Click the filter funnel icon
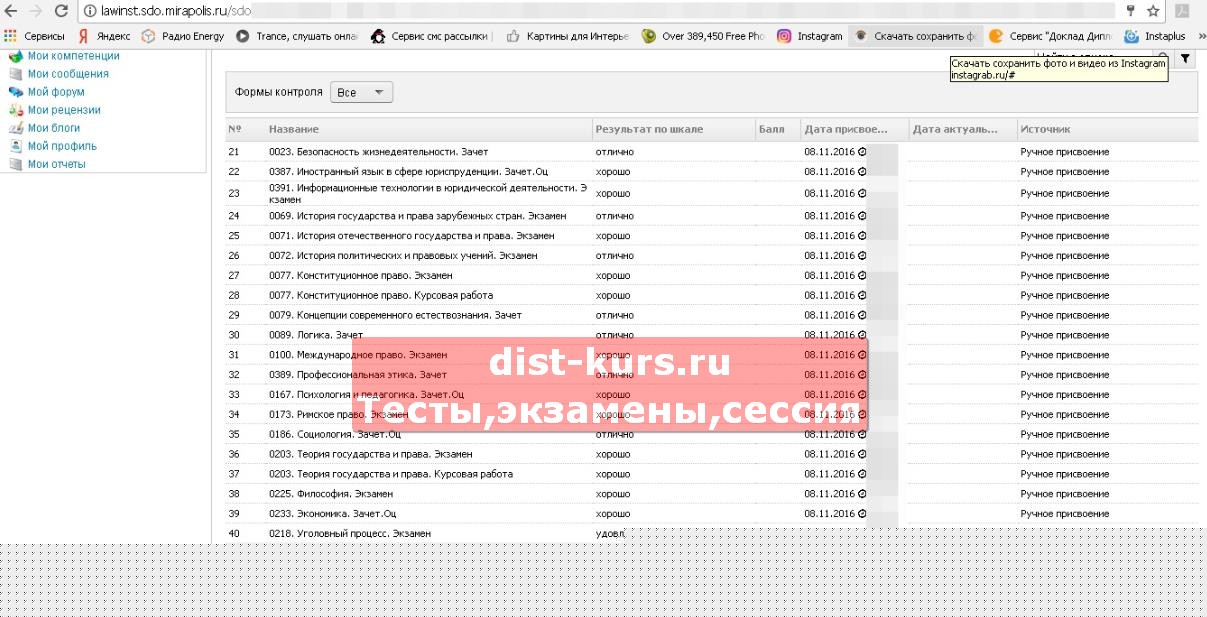This screenshot has width=1207, height=617. (x=1185, y=59)
